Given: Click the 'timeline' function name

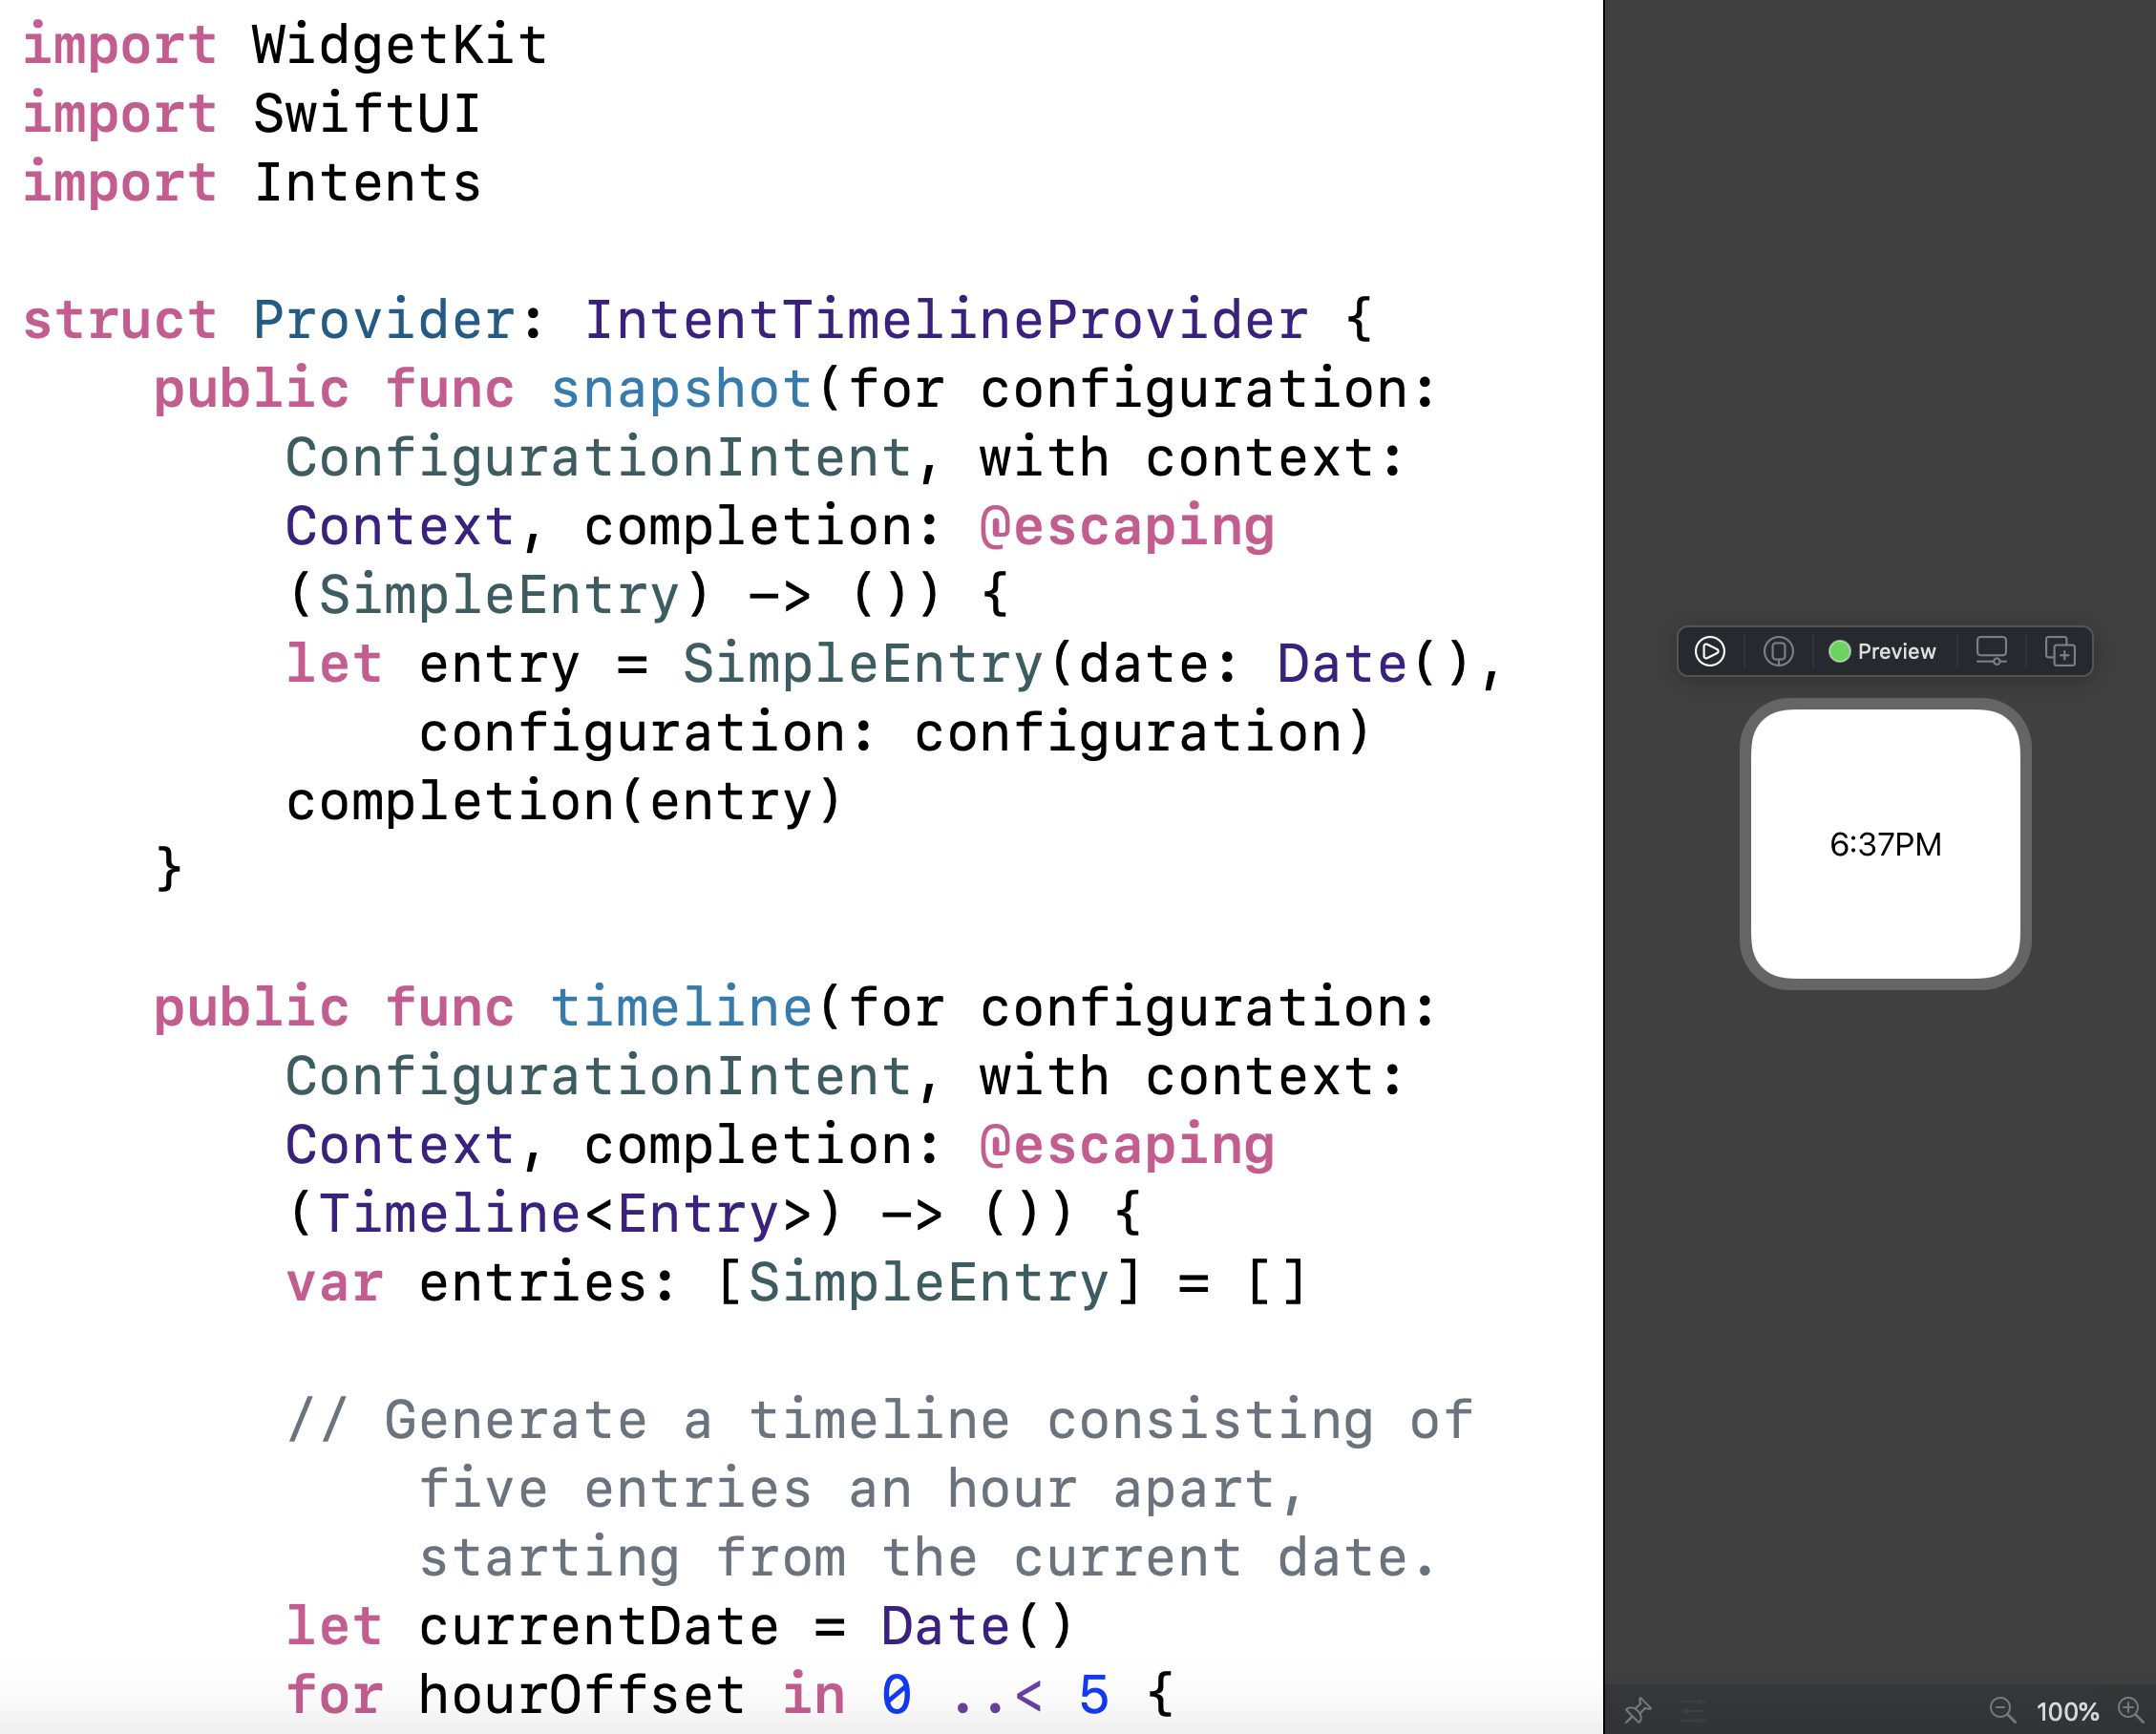Looking at the screenshot, I should [x=681, y=1007].
